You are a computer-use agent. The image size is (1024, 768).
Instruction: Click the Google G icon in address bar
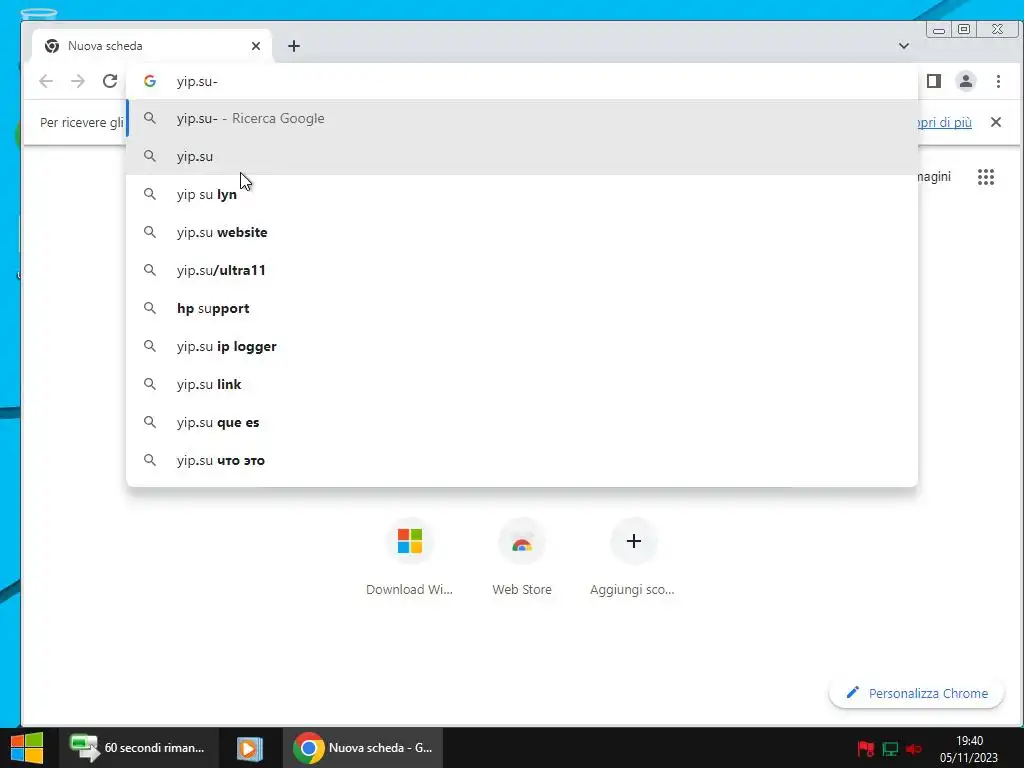point(150,81)
